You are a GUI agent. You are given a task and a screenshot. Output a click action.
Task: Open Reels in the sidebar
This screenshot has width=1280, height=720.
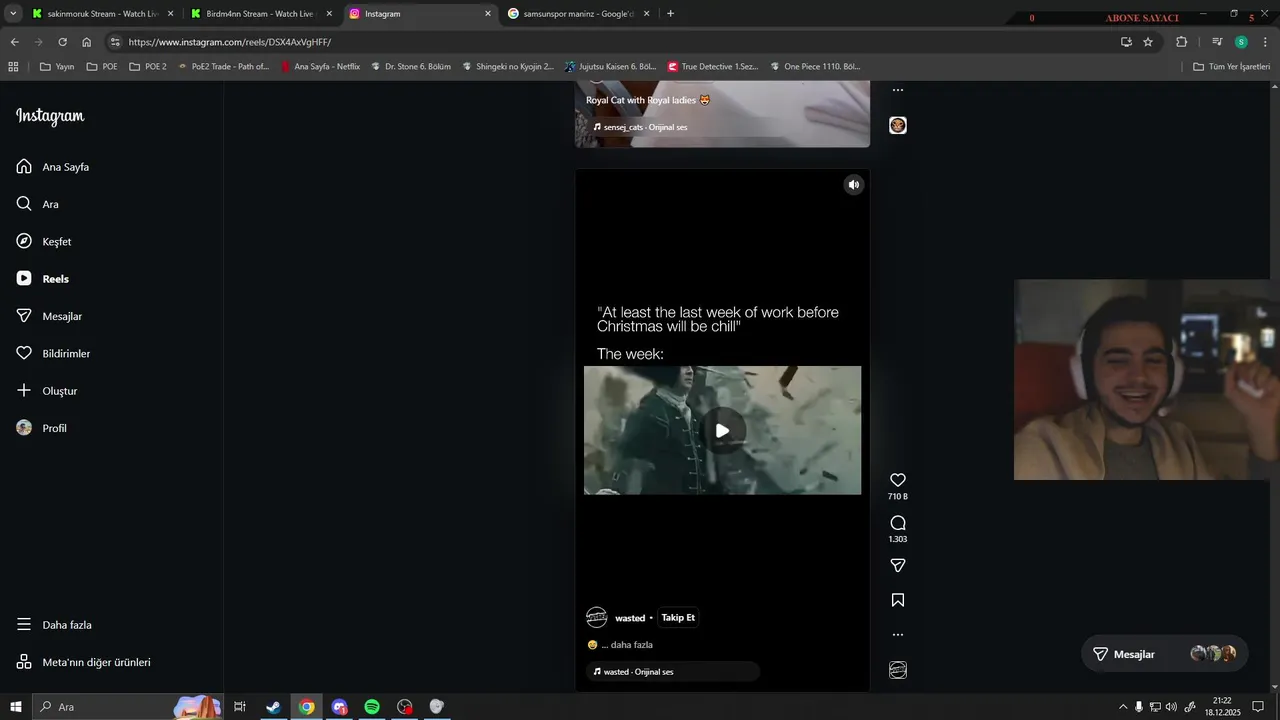(43, 279)
